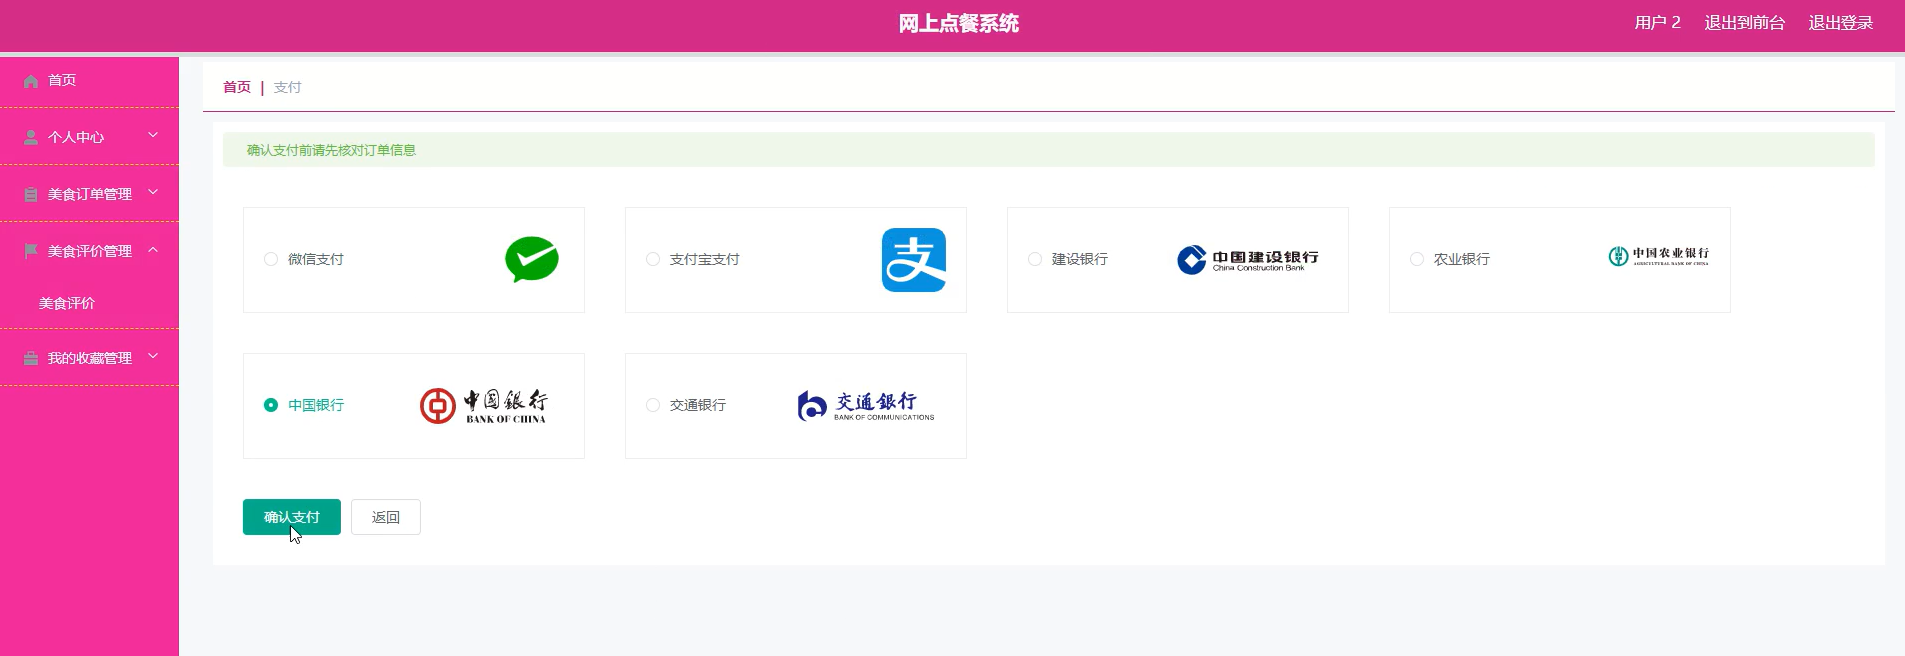Click the 网上点餐系统 title
Screen dimensions: 1905x656
click(958, 23)
